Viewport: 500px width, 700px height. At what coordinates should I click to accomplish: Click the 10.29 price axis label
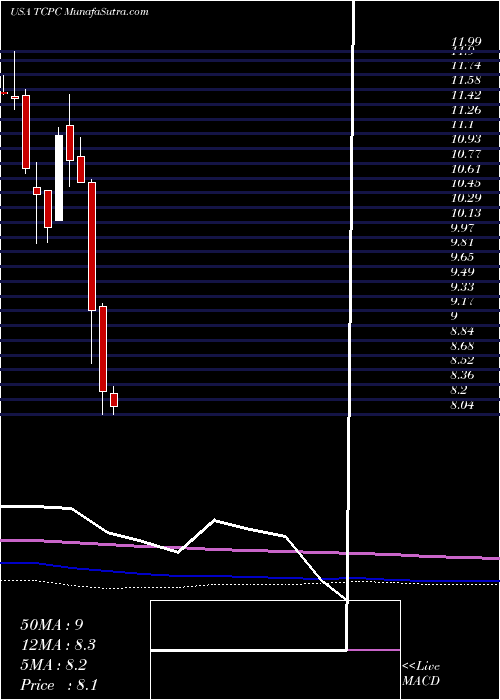point(466,198)
